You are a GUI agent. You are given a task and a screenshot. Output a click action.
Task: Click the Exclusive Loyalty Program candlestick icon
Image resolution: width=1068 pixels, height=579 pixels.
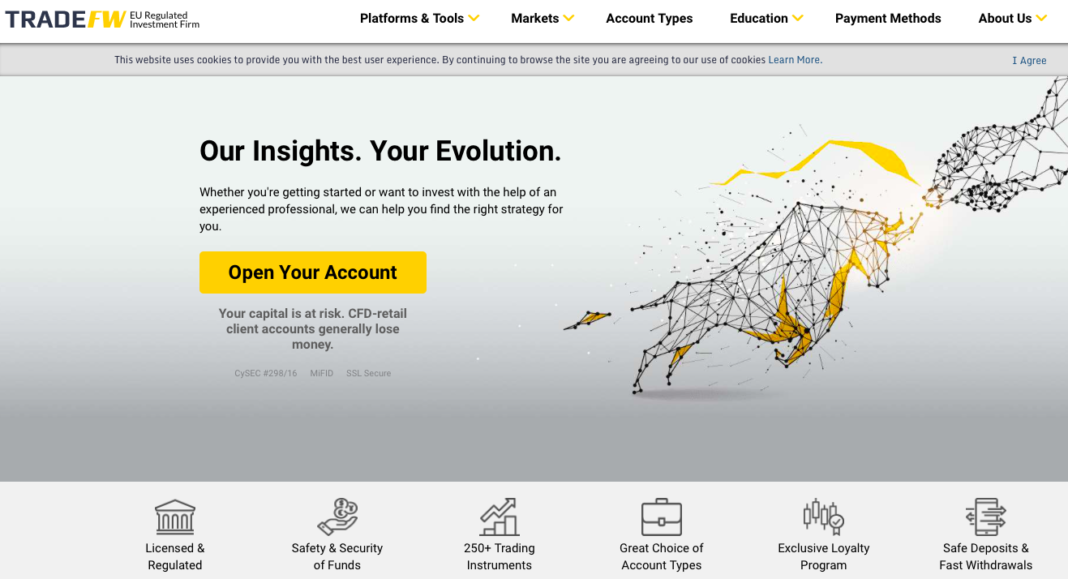pos(823,517)
